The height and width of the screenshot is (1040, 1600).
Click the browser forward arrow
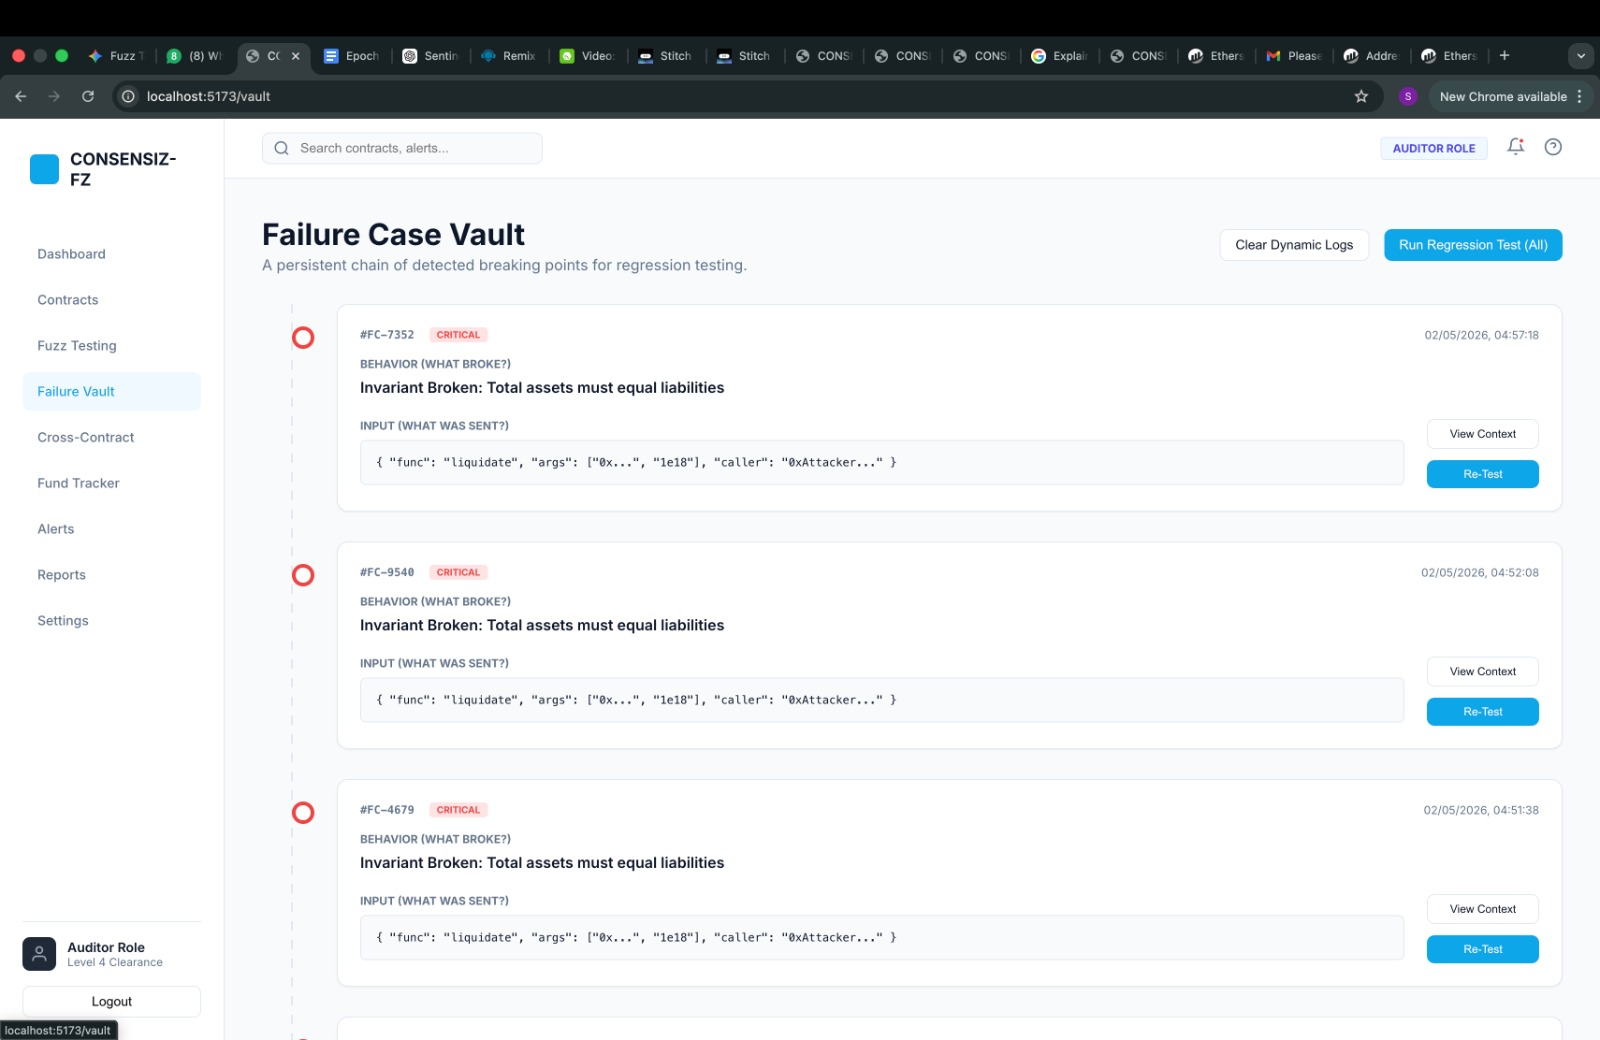(x=54, y=96)
